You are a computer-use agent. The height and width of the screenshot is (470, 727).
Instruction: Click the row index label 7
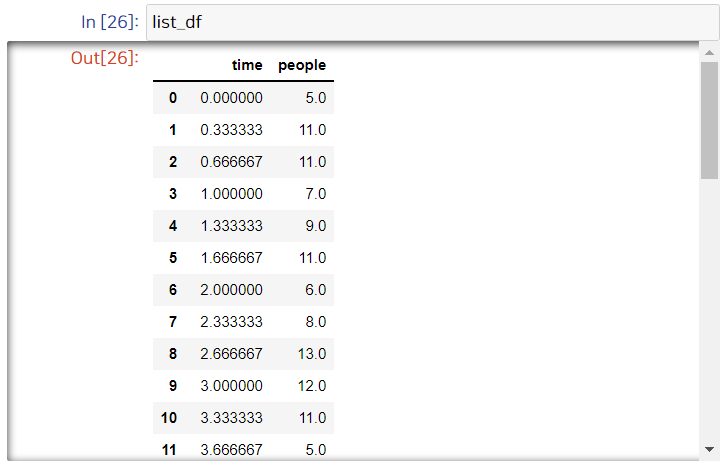[x=173, y=322]
